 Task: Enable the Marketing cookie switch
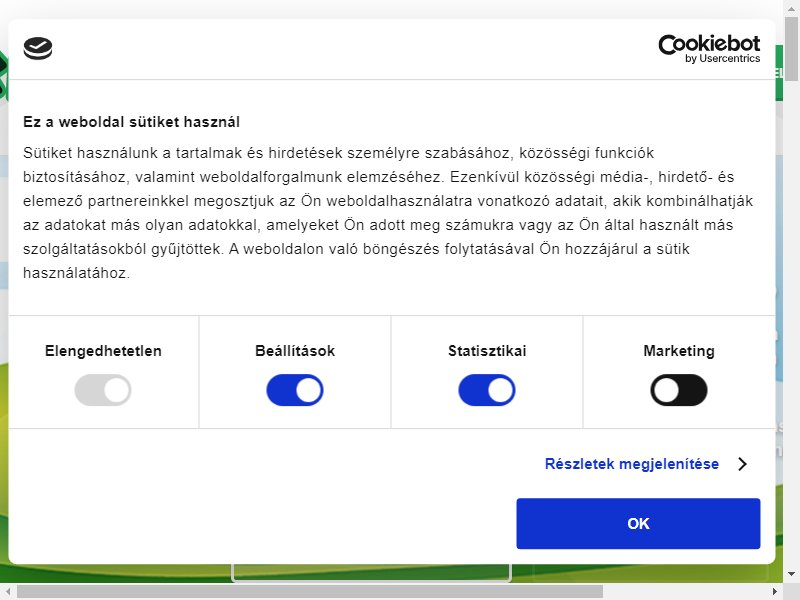click(x=679, y=390)
